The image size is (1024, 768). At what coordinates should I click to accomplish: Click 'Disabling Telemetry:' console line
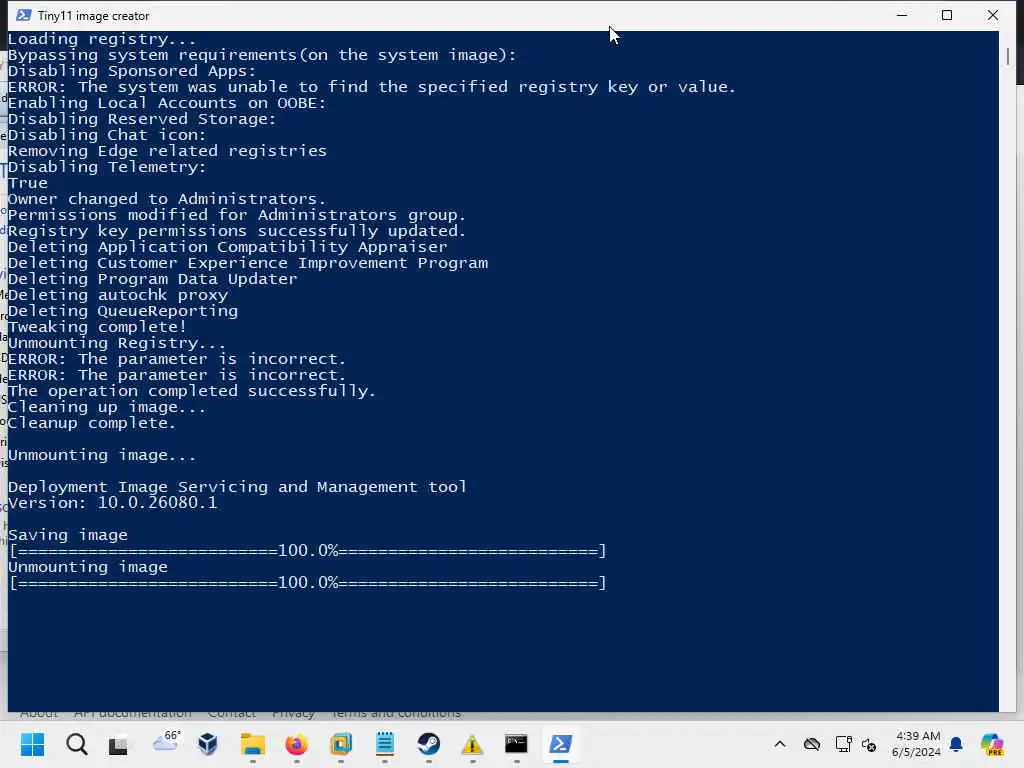(106, 167)
